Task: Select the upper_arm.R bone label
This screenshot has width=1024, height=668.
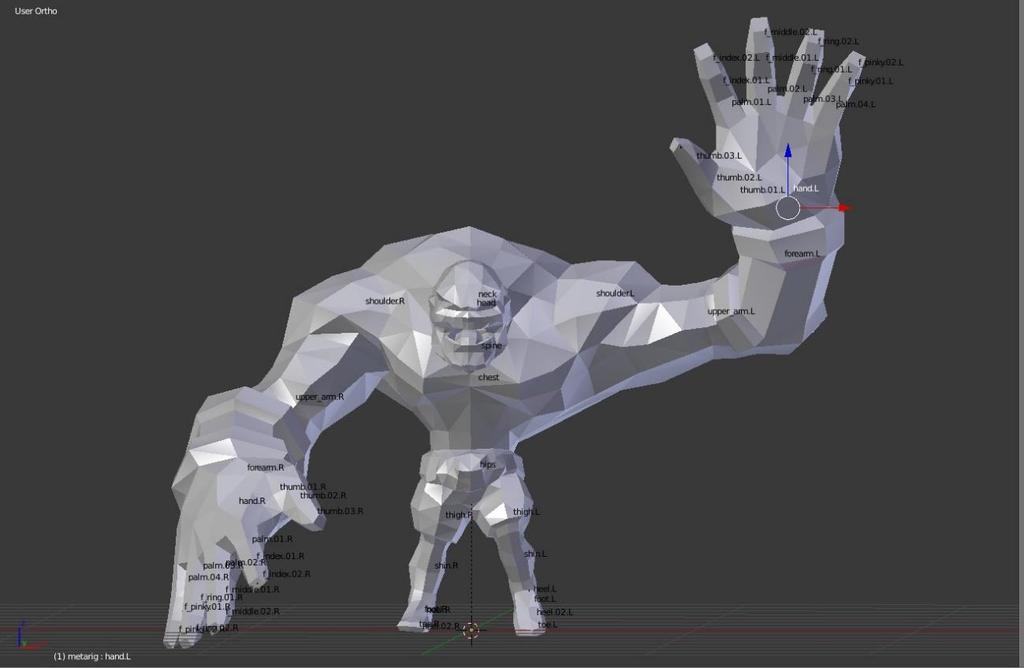Action: pos(319,397)
